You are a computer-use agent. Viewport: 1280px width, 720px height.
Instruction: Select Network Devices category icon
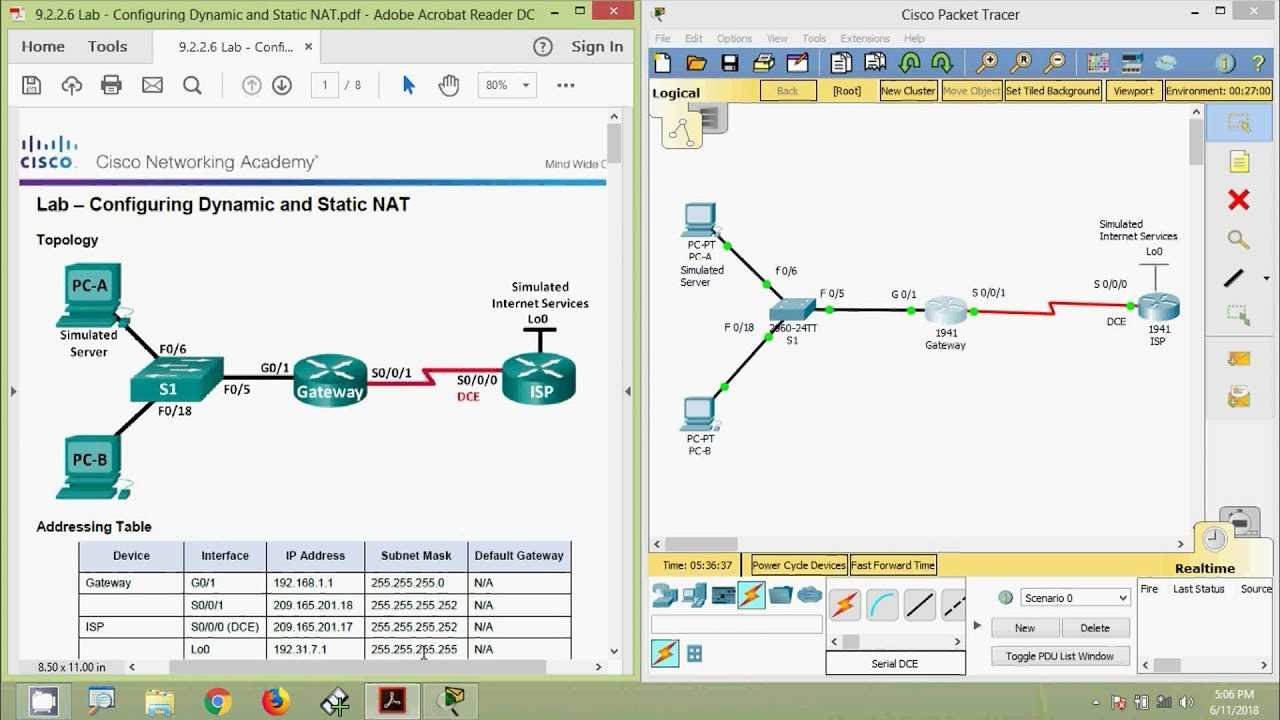pos(665,596)
